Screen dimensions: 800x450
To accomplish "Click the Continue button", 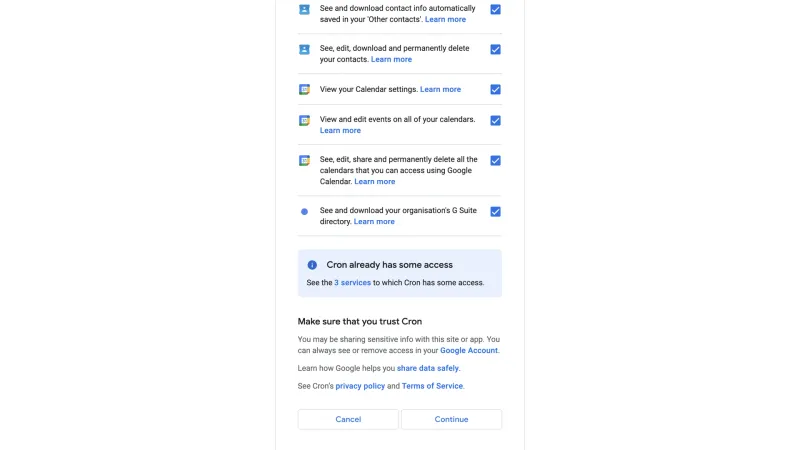I will 452,419.
